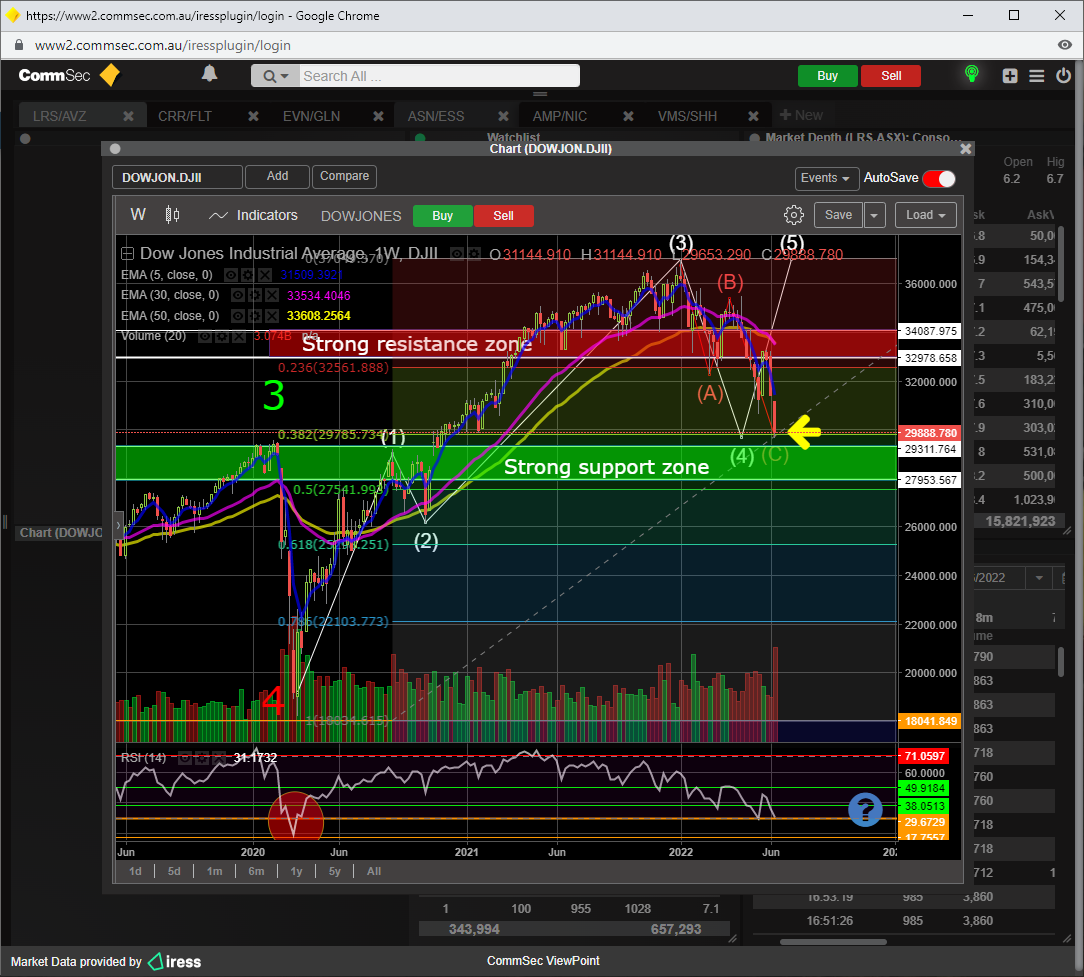Click the DOWJON.DJII symbol input field
1084x977 pixels.
click(178, 178)
